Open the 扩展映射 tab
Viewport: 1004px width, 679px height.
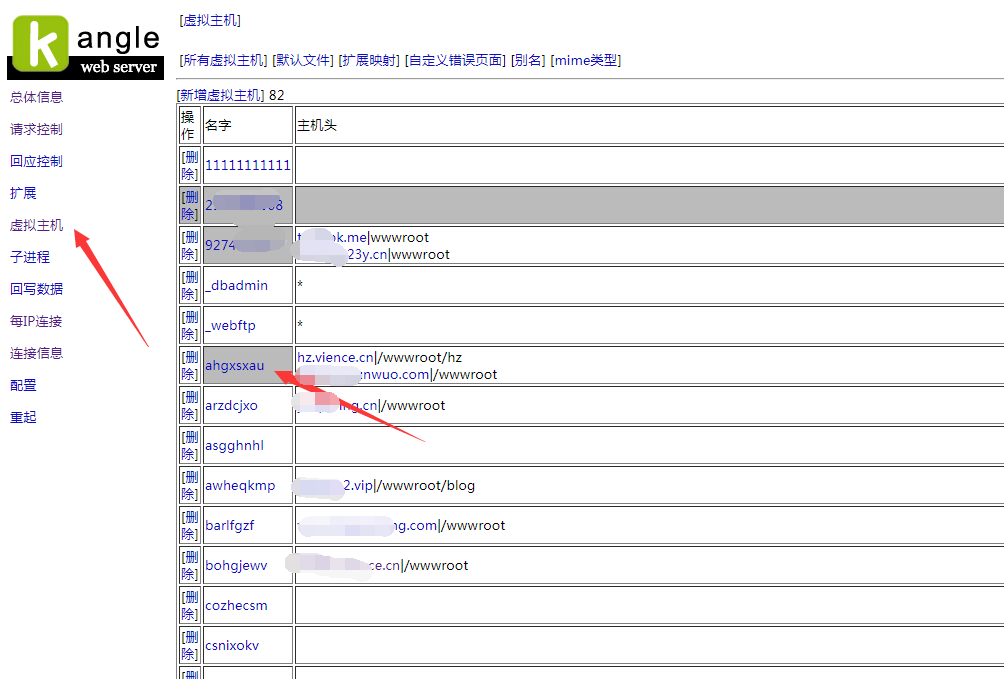[x=370, y=60]
